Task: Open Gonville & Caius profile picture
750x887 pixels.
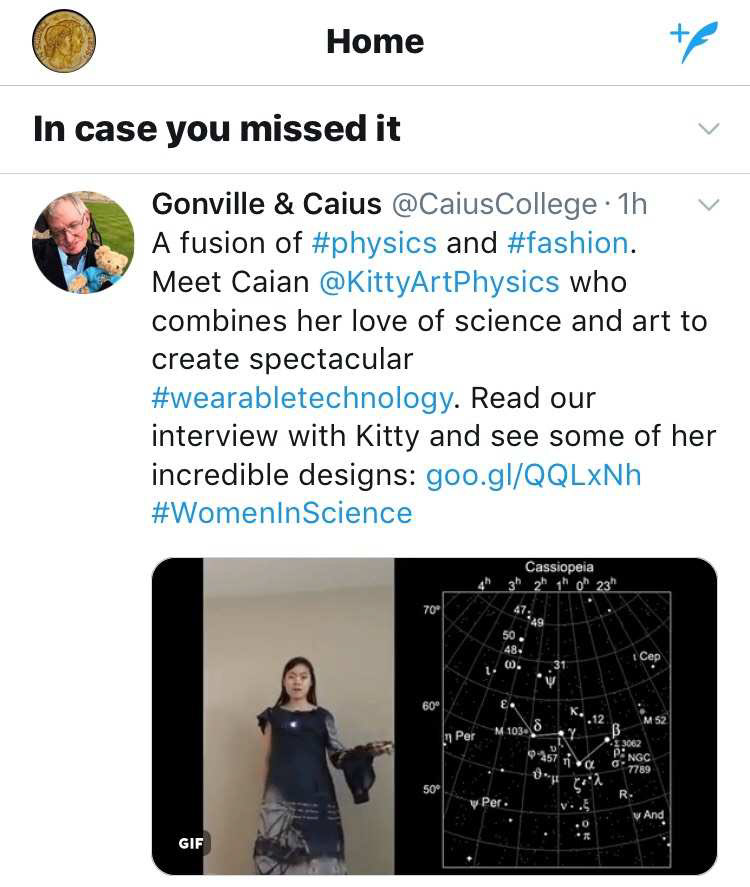Action: click(x=83, y=243)
